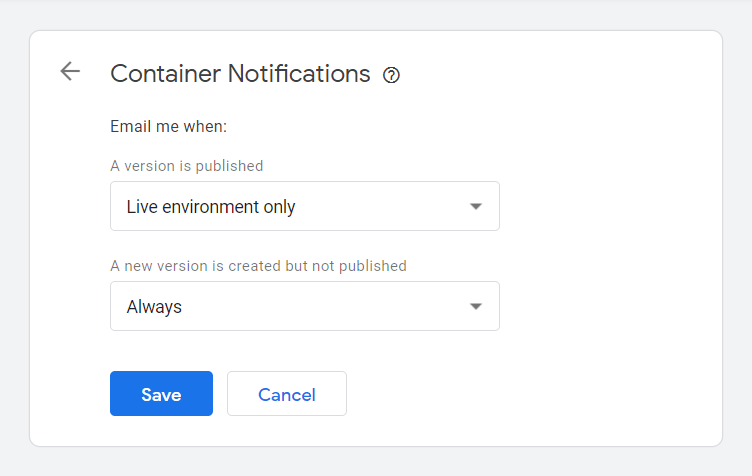The width and height of the screenshot is (752, 476).
Task: Click 'A new version is created but not published' label
Action: tap(258, 266)
